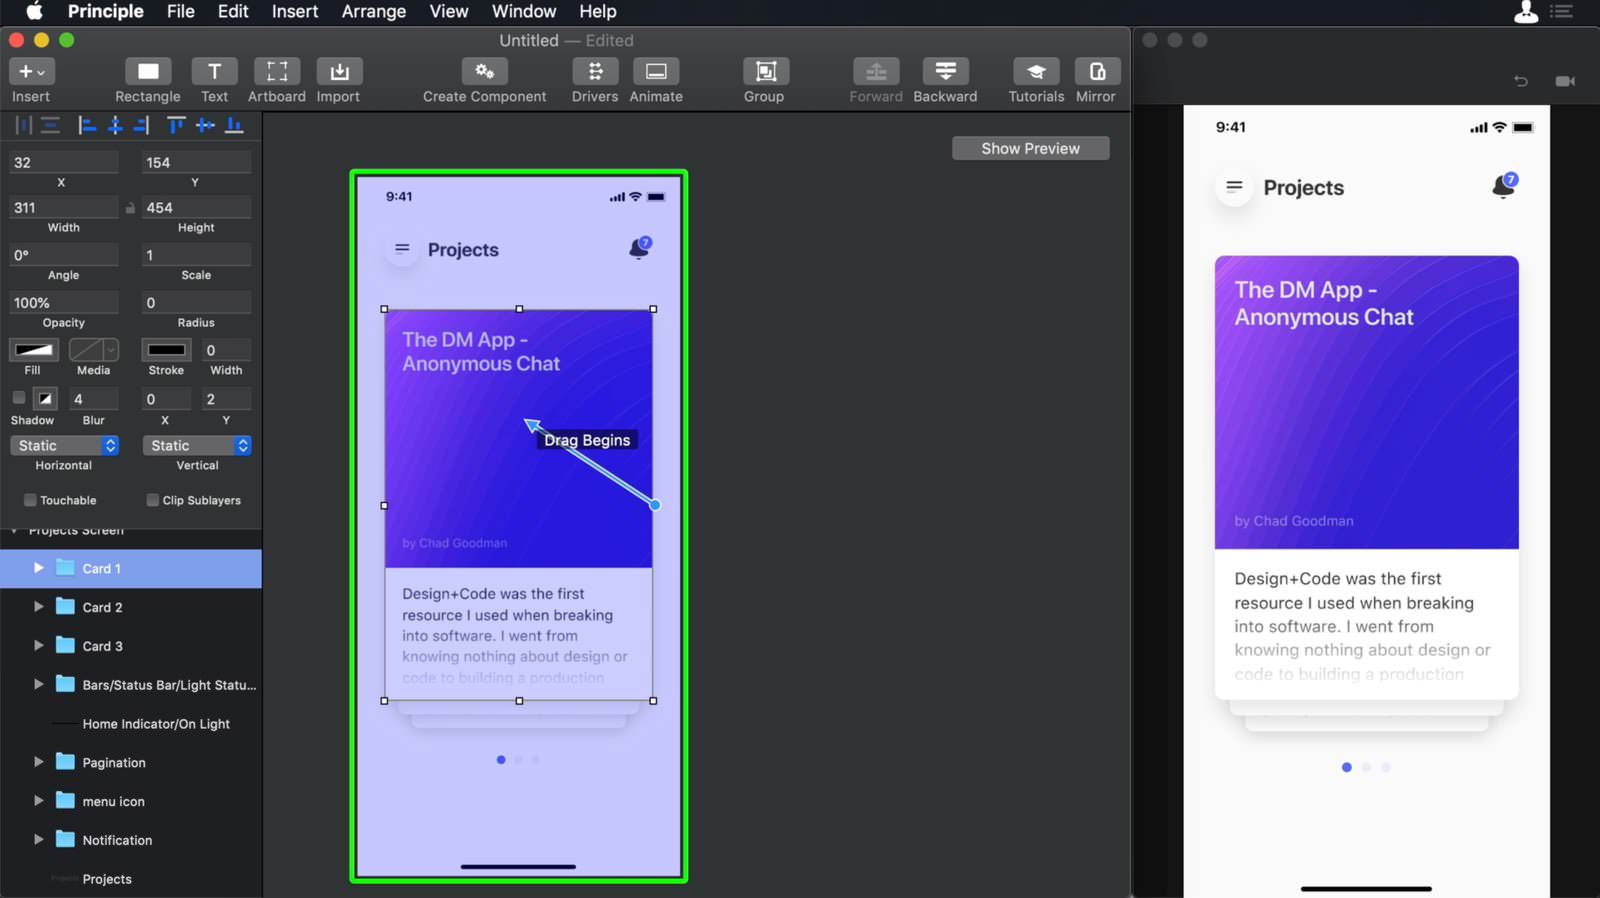Viewport: 1600px width, 898px height.
Task: Open the Arrange menu
Action: click(x=374, y=12)
